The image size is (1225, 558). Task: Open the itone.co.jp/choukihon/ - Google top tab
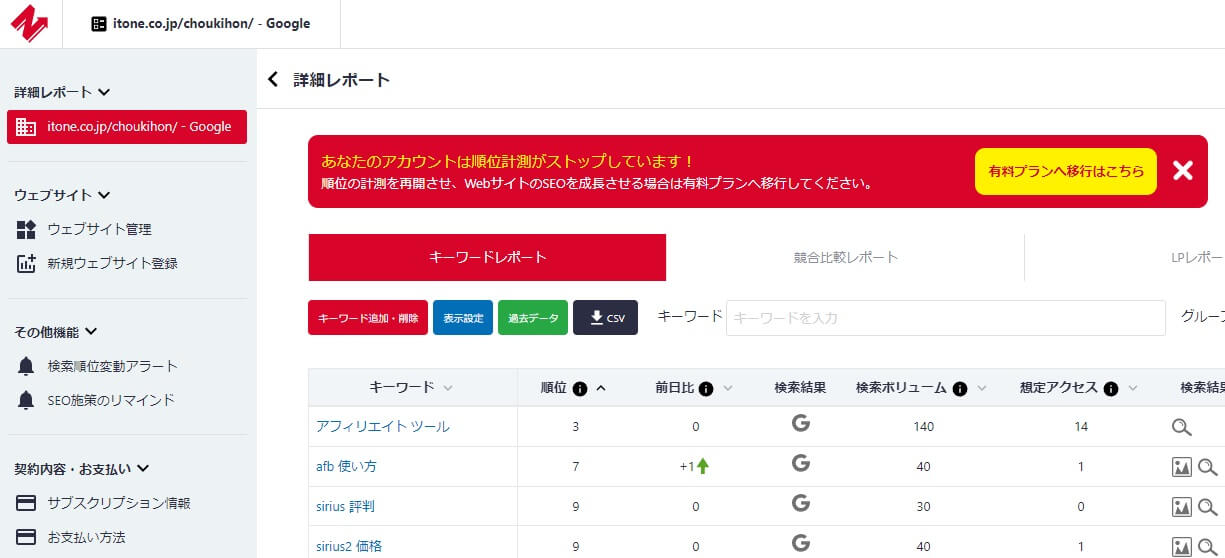click(x=201, y=24)
